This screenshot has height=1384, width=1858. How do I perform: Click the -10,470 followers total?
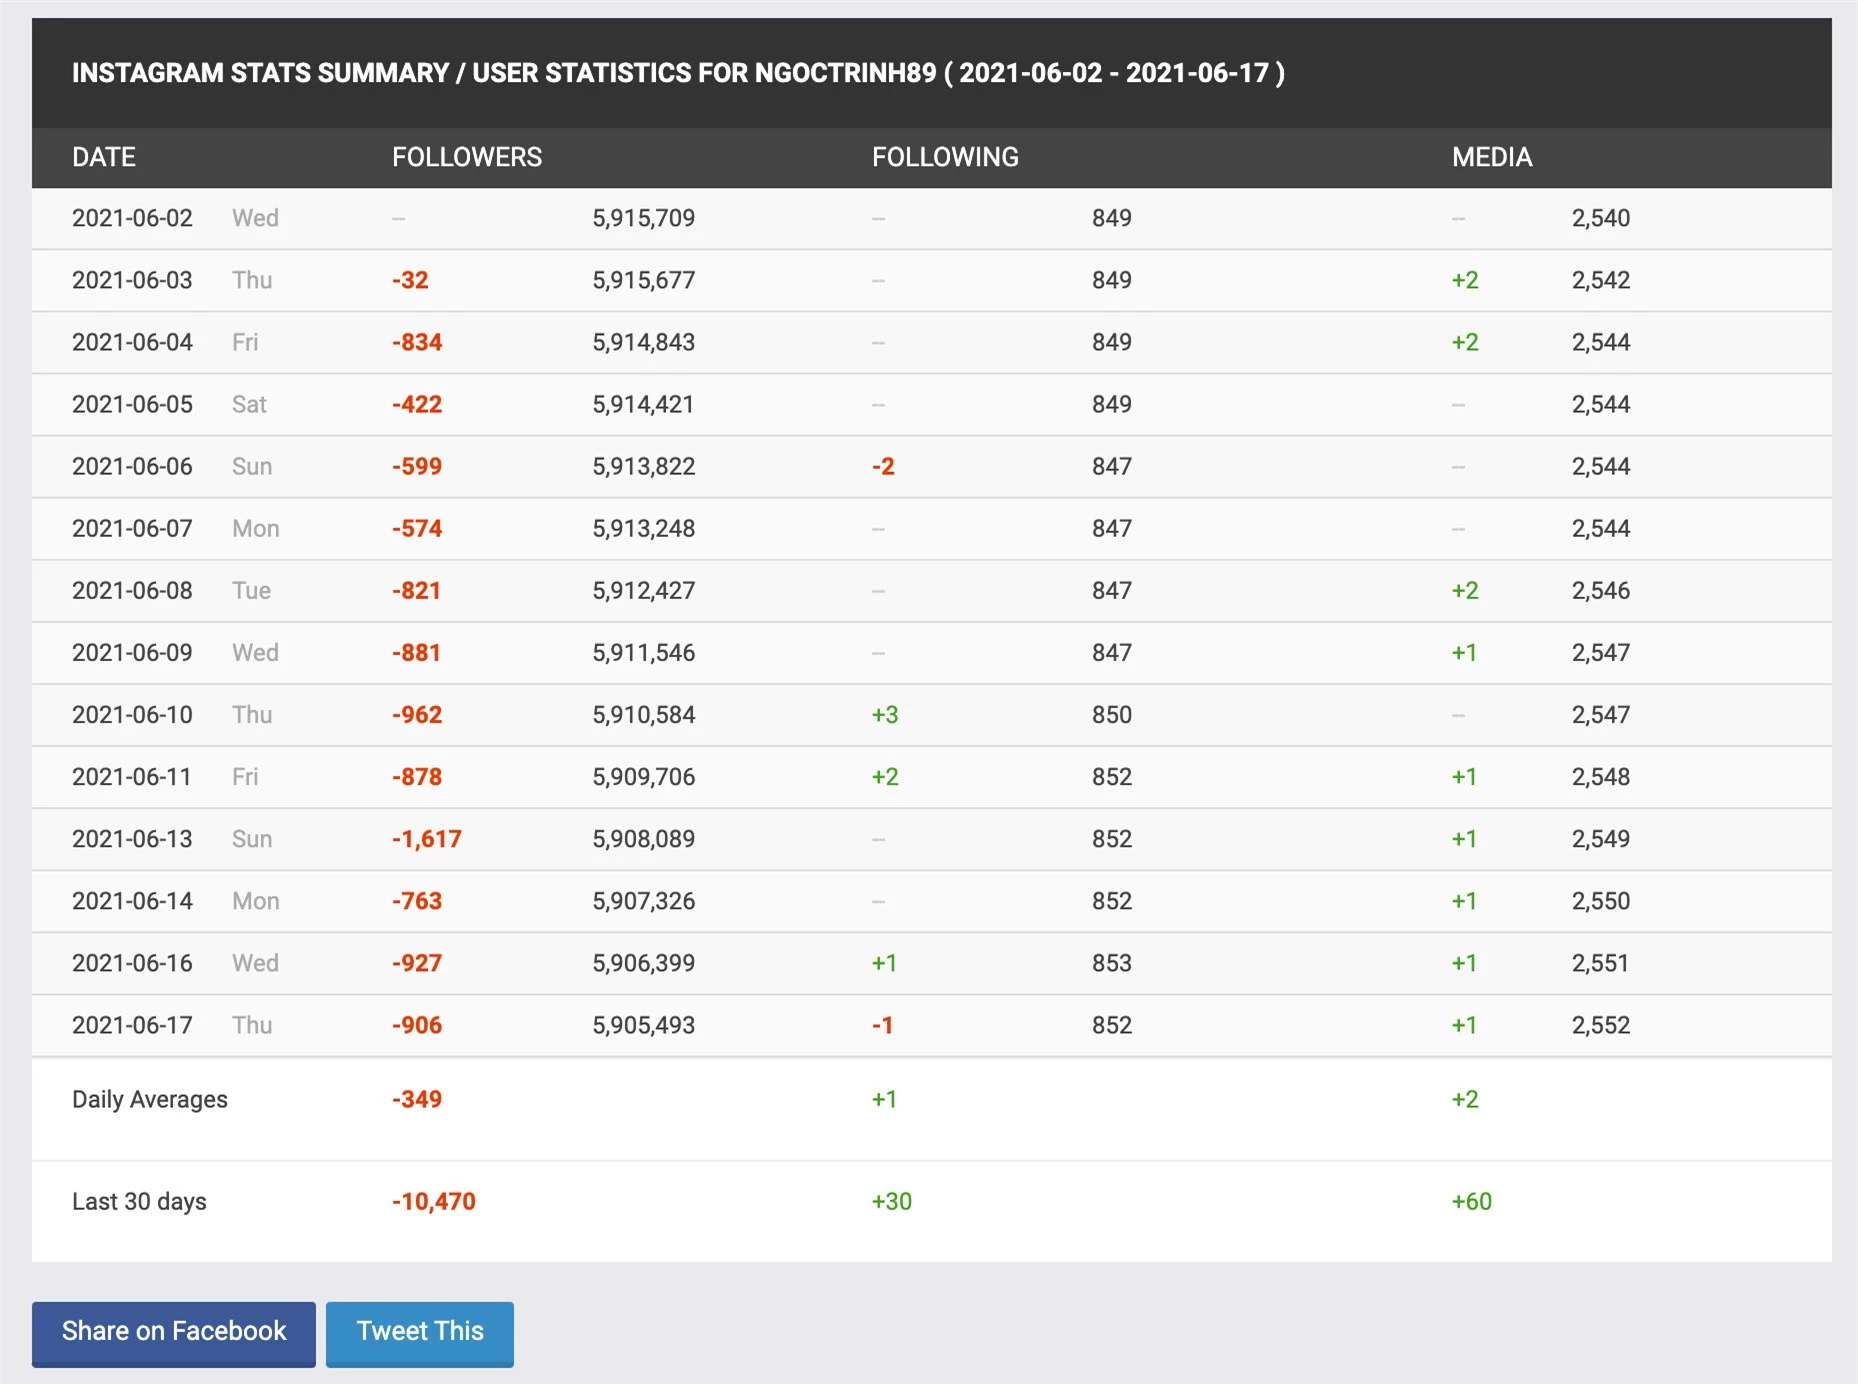(x=434, y=1201)
